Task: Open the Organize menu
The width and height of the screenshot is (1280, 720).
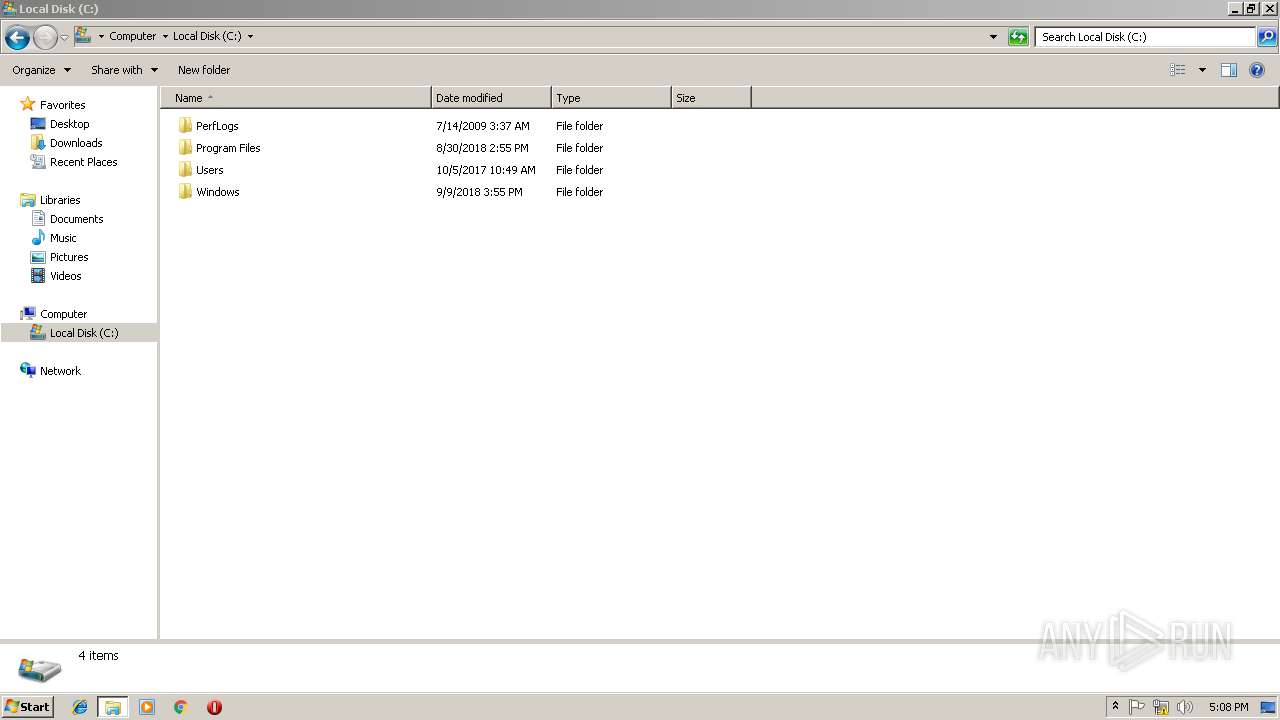Action: (41, 70)
